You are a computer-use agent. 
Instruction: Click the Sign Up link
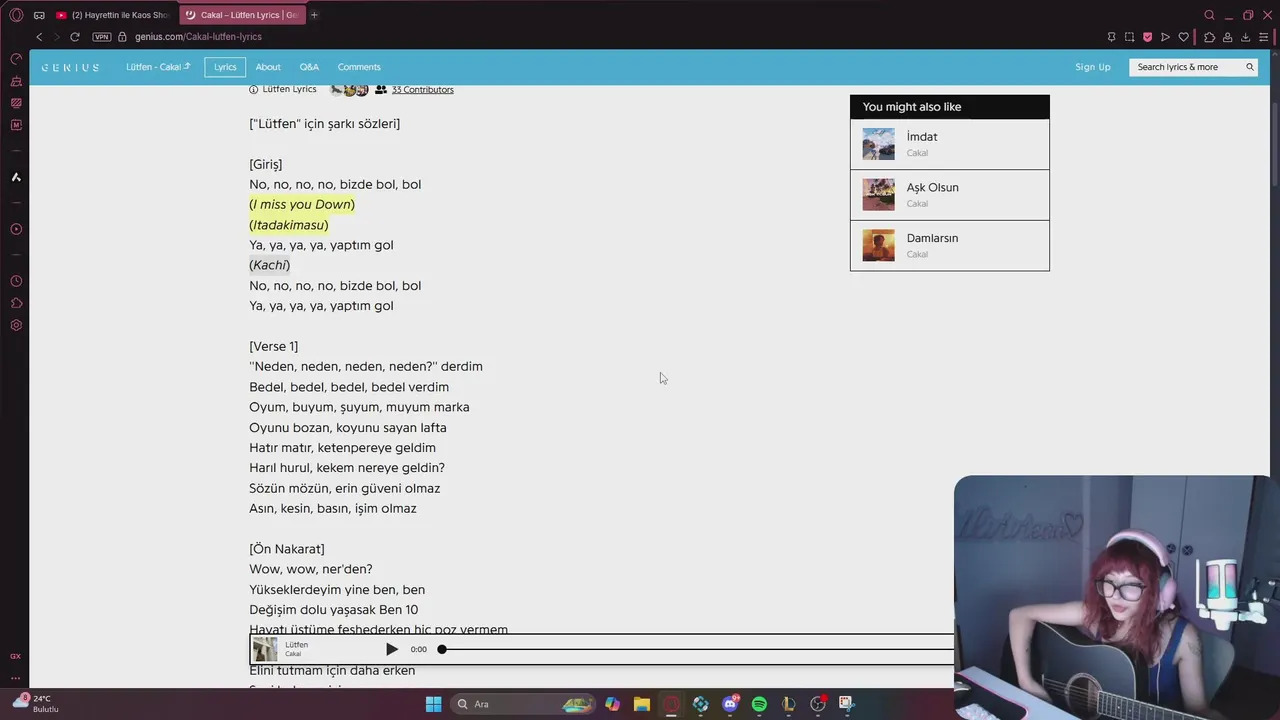click(1093, 67)
